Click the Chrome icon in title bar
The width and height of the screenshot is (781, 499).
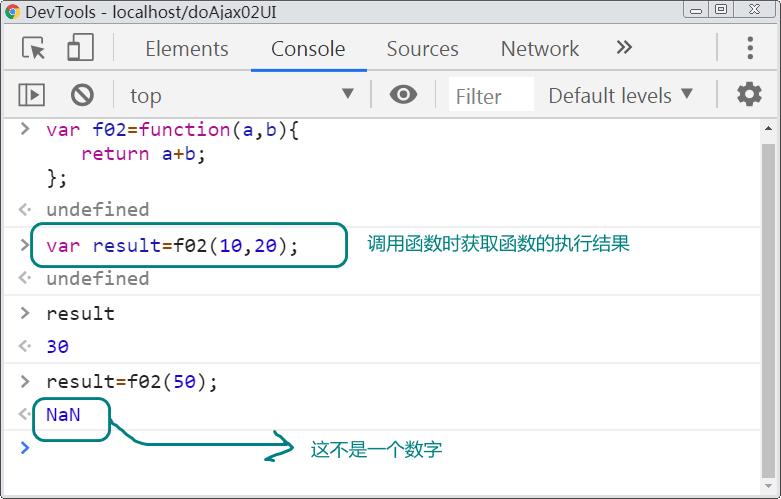tap(12, 11)
